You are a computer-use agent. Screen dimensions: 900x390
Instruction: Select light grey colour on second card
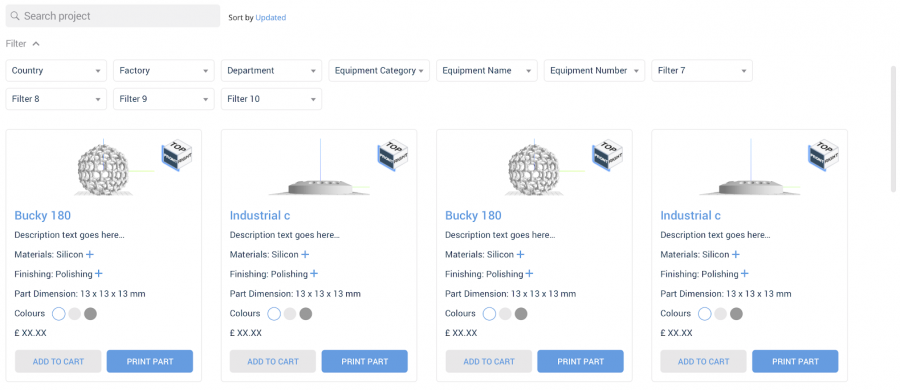point(290,314)
